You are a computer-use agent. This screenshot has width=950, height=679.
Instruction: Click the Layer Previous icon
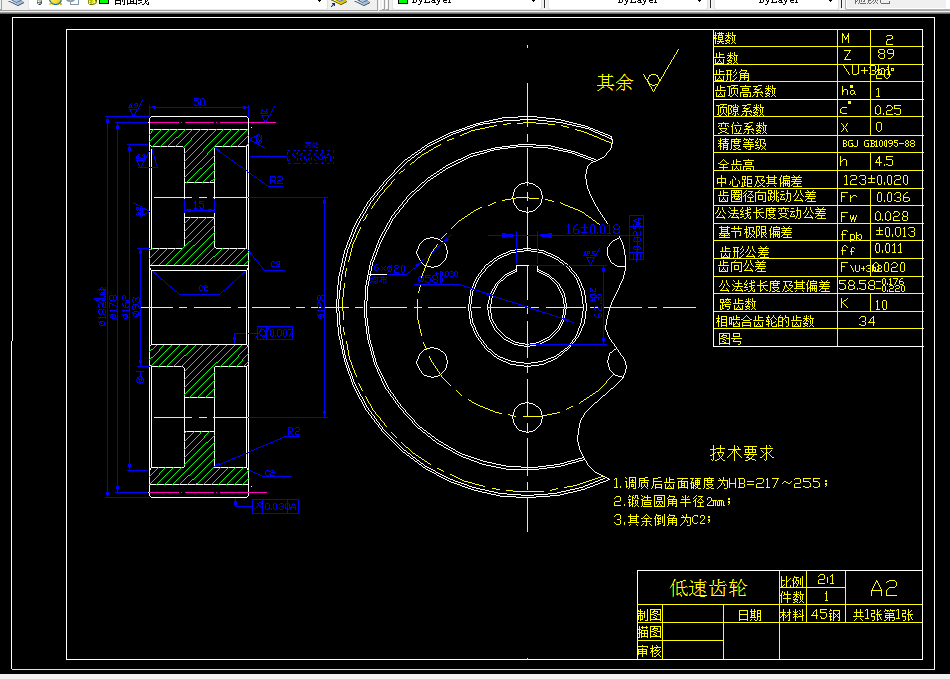click(x=362, y=2)
